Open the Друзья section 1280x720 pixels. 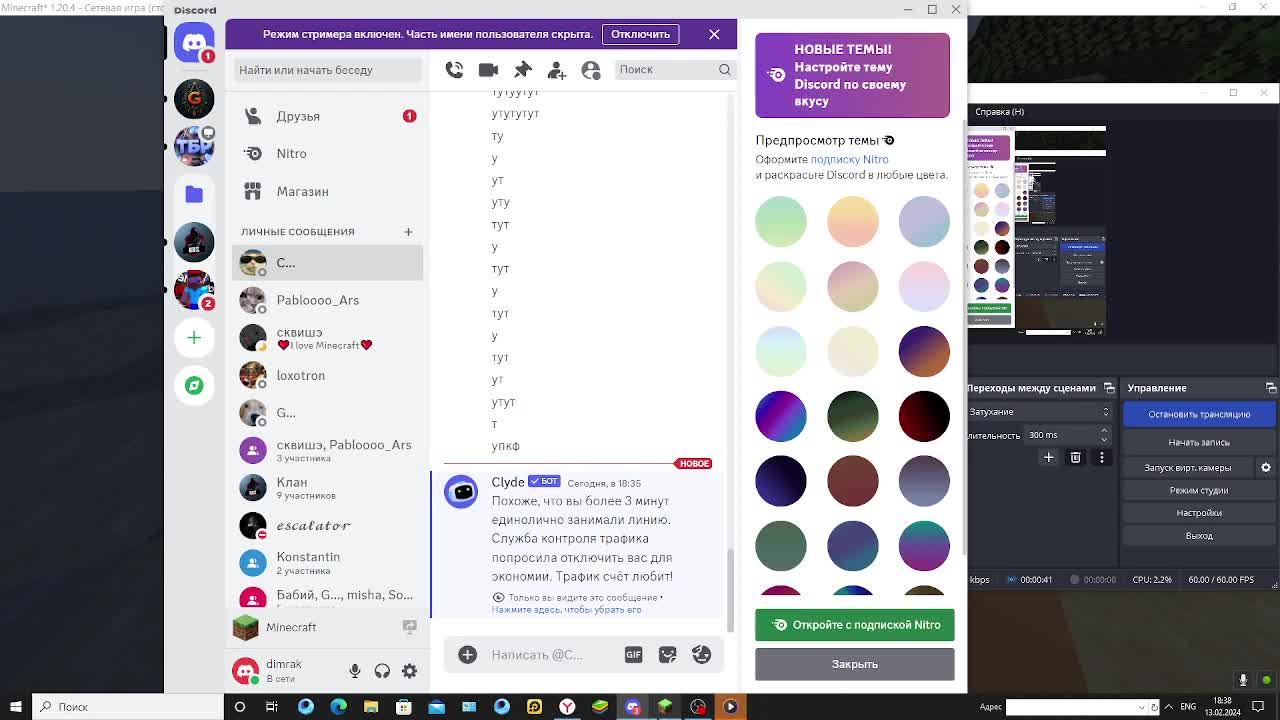(x=328, y=116)
